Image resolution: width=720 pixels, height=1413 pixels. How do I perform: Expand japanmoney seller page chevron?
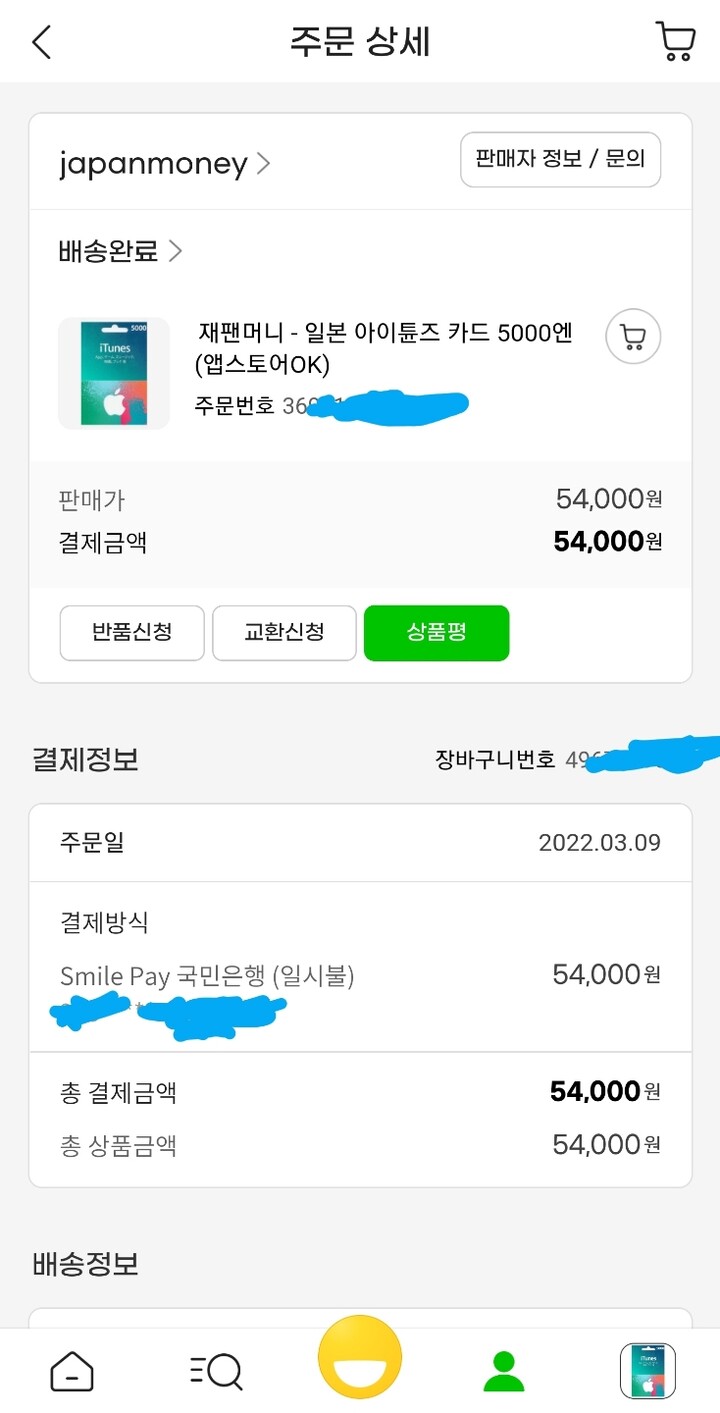[x=264, y=164]
